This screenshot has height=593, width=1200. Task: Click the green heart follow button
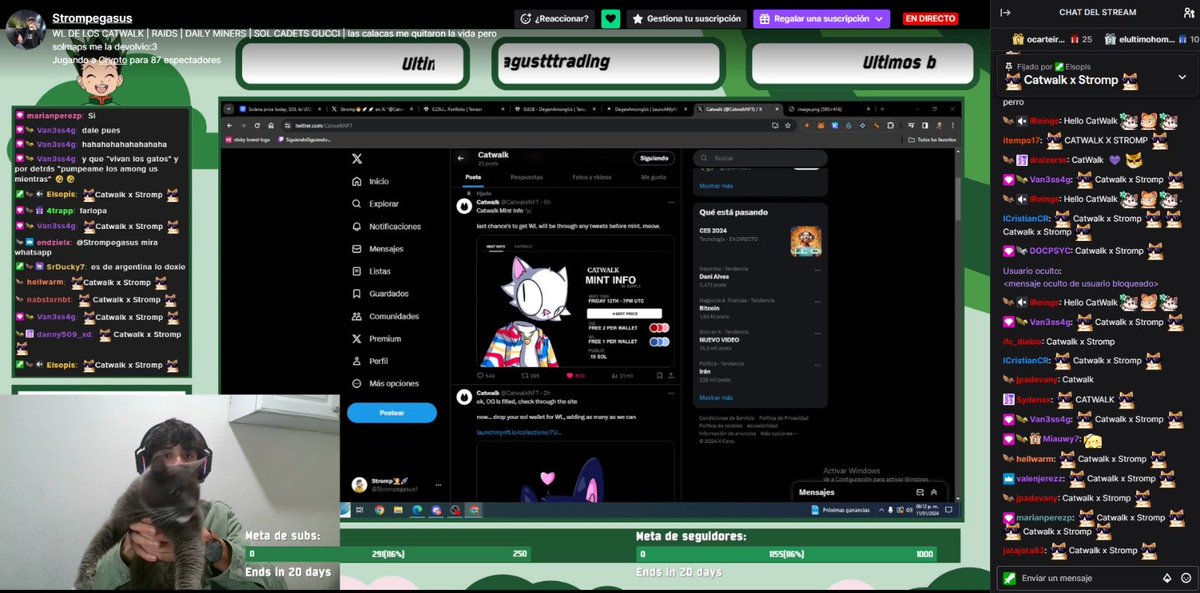[x=611, y=18]
